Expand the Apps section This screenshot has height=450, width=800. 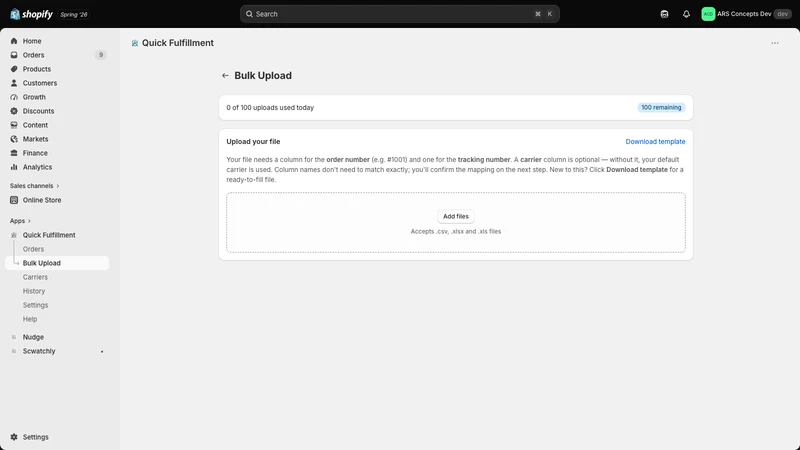pos(20,221)
